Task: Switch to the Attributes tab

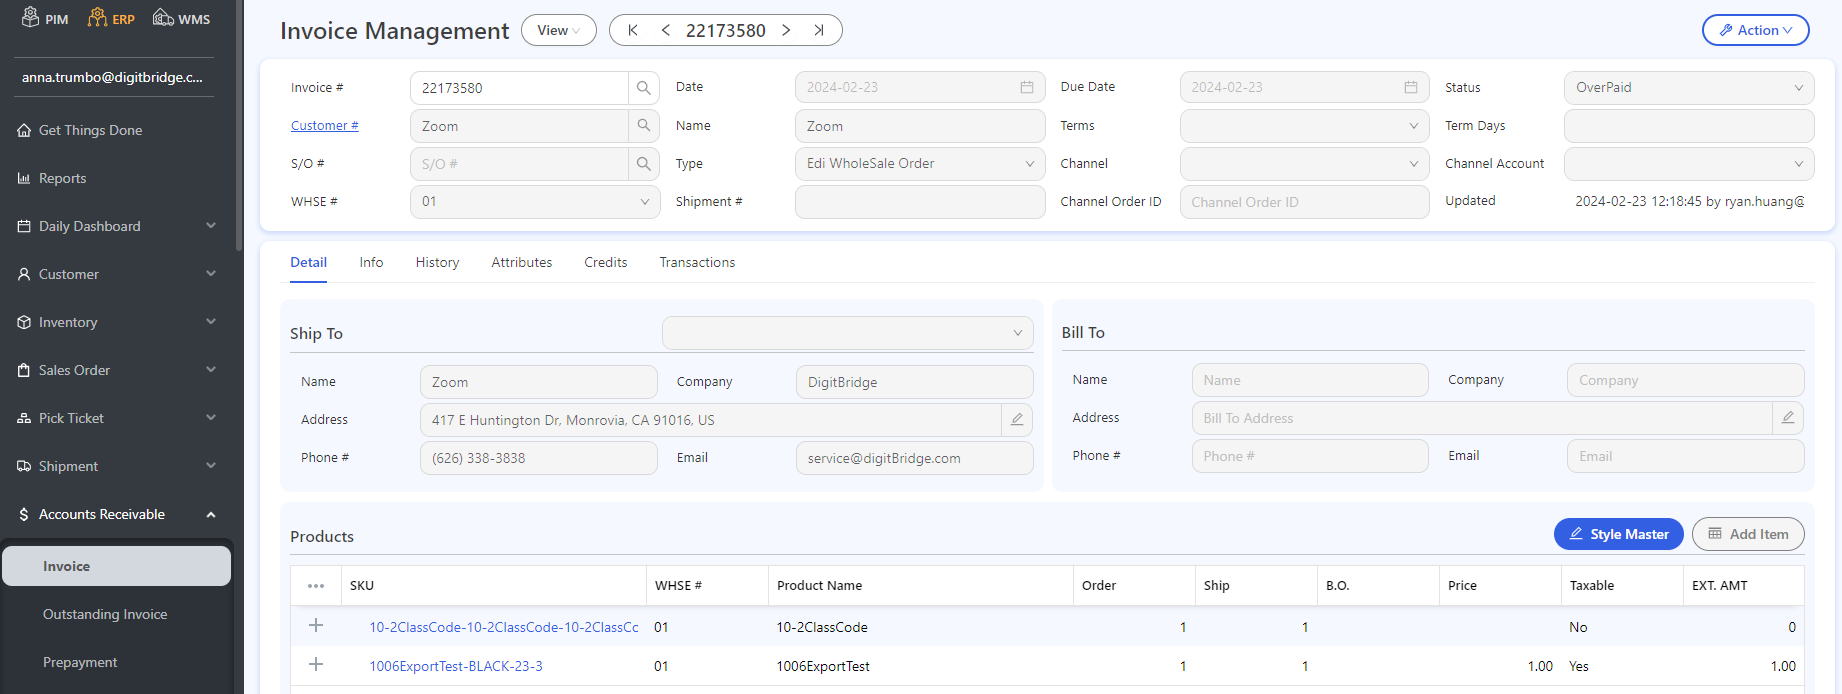Action: [522, 262]
